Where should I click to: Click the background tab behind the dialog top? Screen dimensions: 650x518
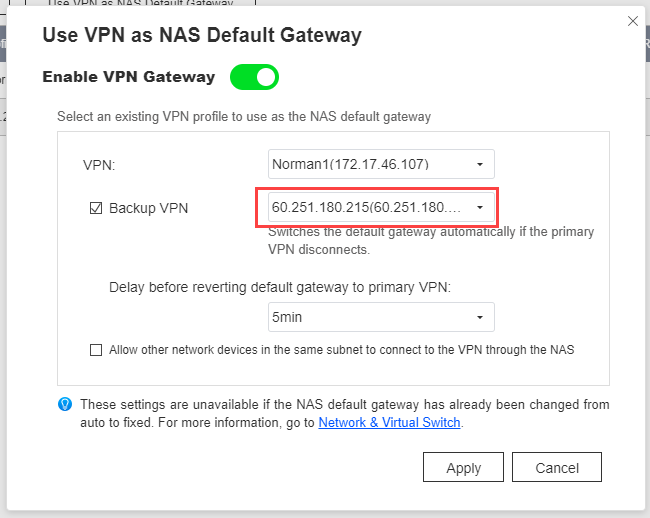pyautogui.click(x=141, y=3)
